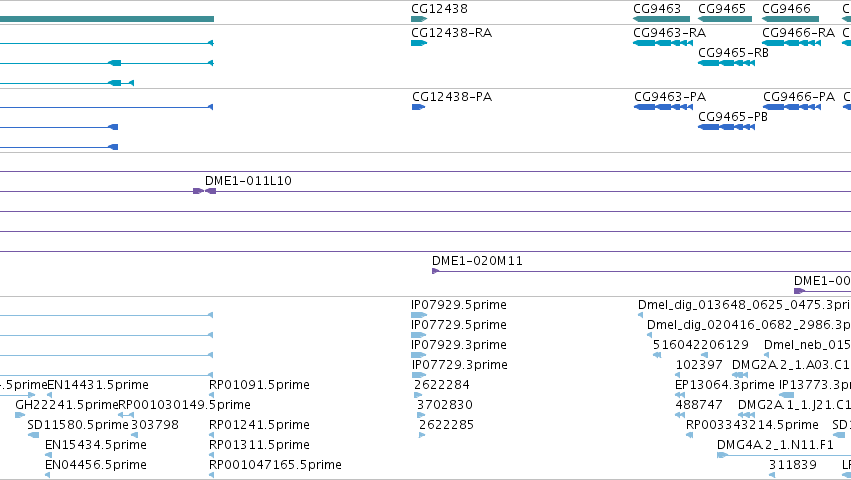Click protein feature CG9463-PA

663,107
